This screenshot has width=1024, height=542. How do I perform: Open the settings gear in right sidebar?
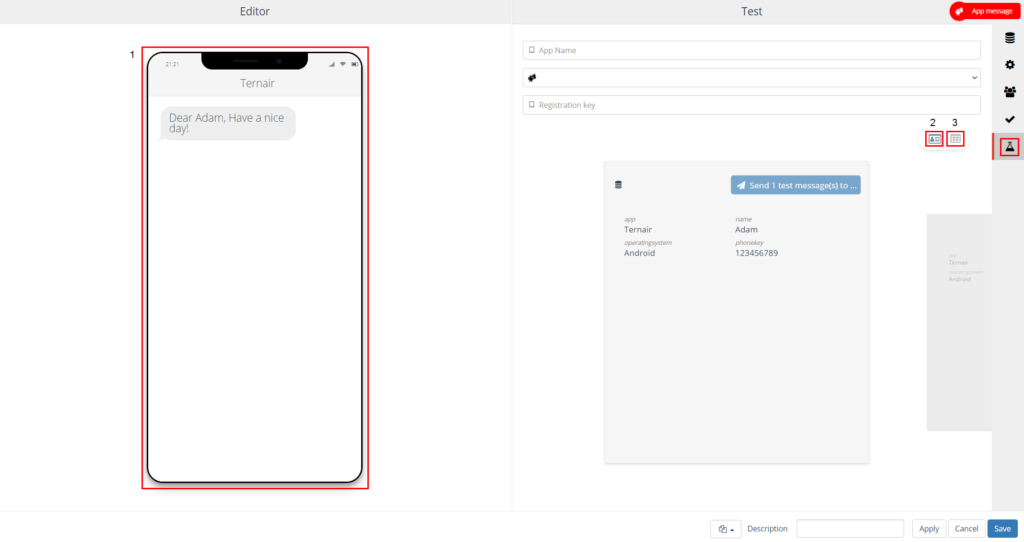1010,65
